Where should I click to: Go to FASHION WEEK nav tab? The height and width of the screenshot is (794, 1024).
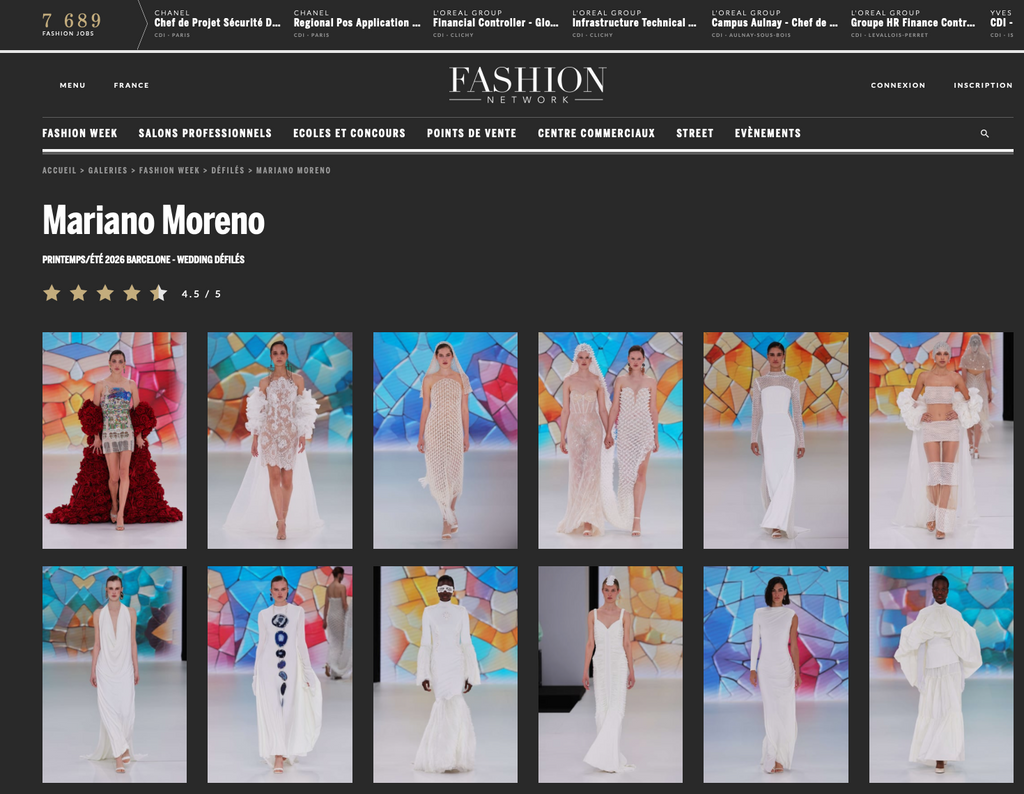(x=80, y=133)
